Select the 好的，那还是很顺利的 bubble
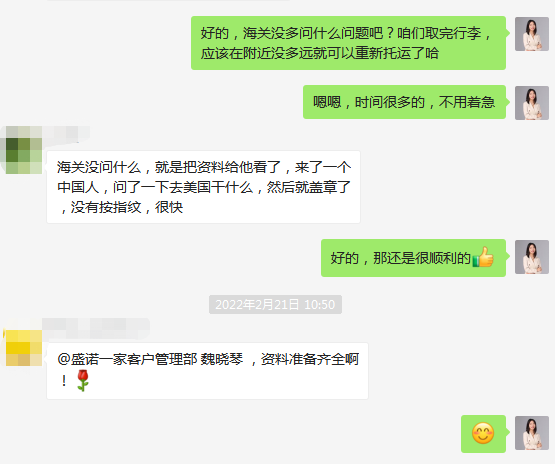 point(413,258)
